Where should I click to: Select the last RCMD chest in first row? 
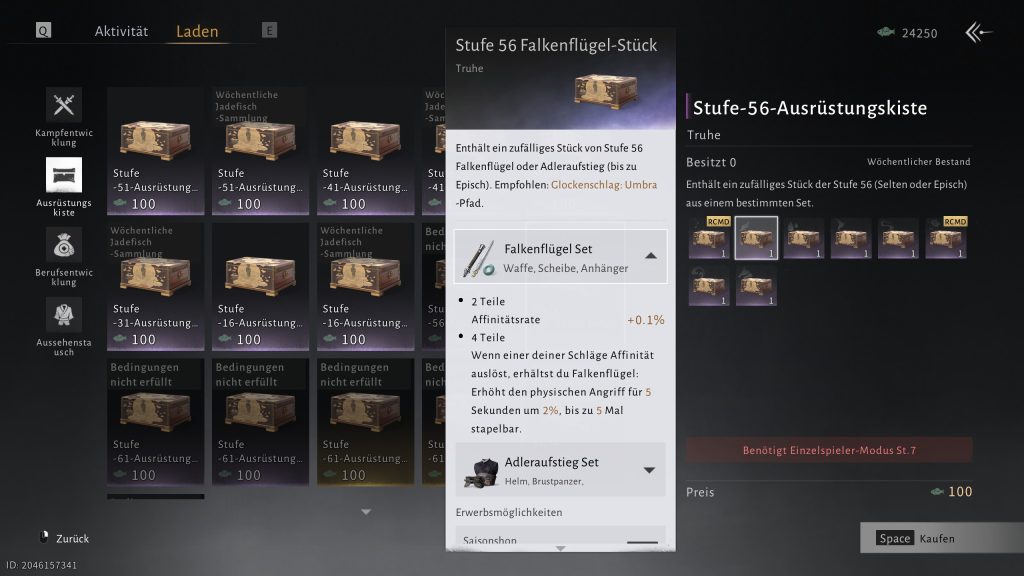point(946,238)
